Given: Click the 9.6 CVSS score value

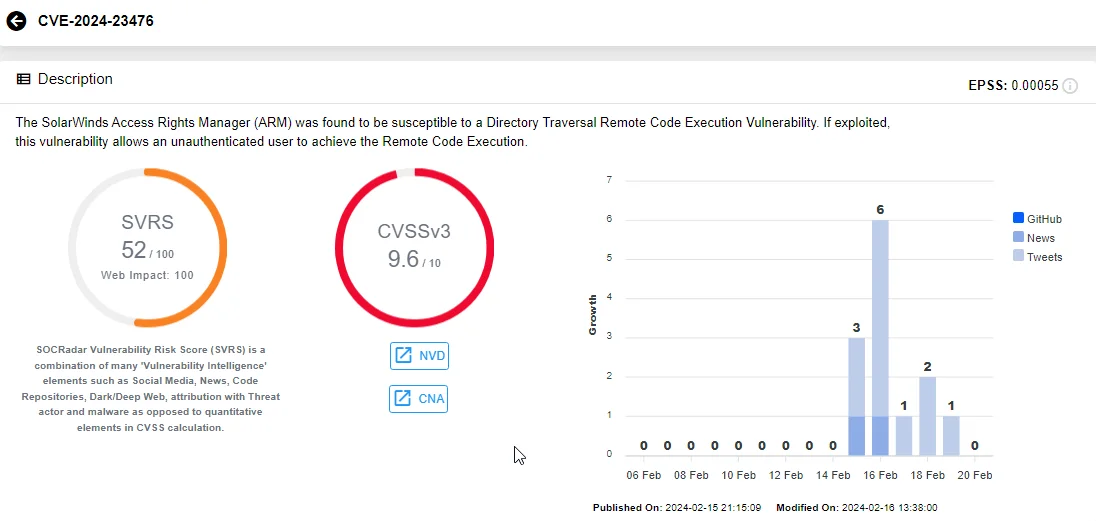Looking at the screenshot, I should [x=403, y=259].
